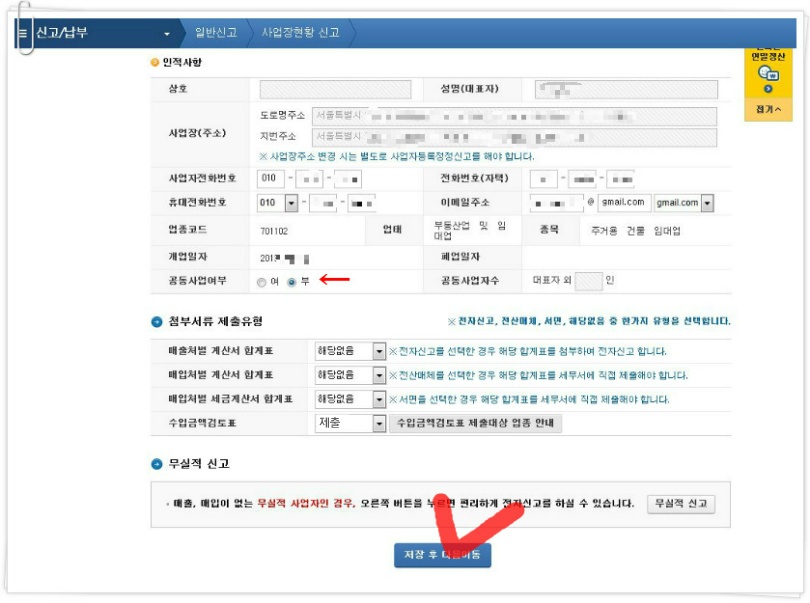Viewport: 810px width, 603px height.
Task: Click the 무실적 신고 button
Action: [x=681, y=504]
